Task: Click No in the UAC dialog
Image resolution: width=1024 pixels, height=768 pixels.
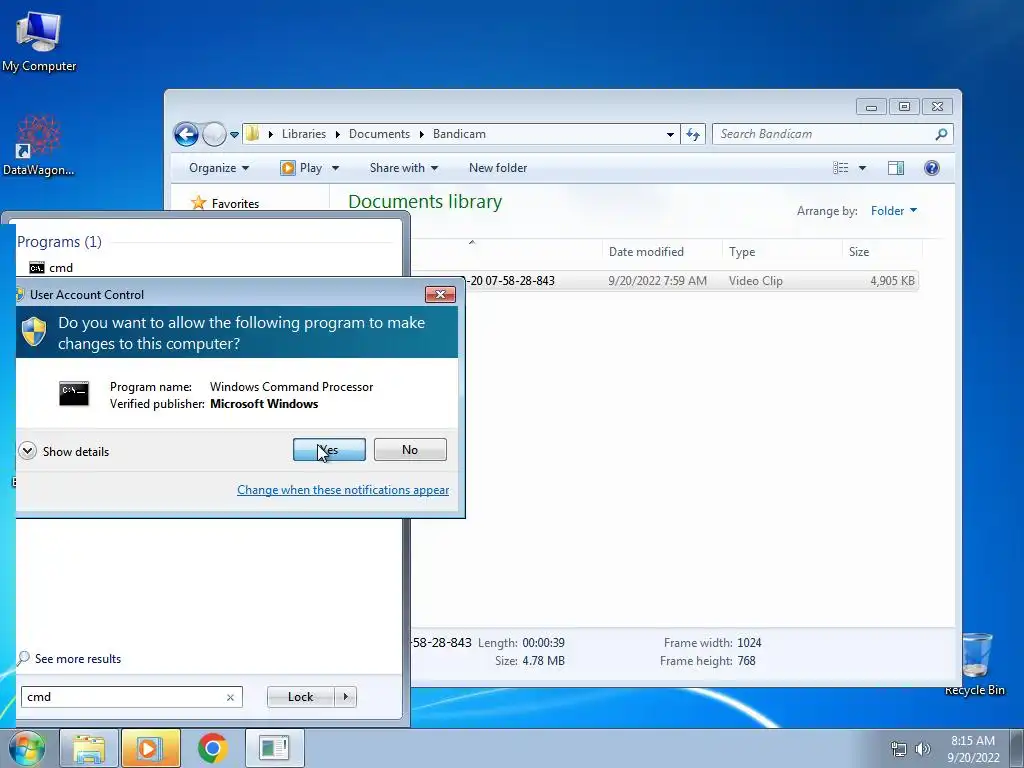Action: coord(410,449)
